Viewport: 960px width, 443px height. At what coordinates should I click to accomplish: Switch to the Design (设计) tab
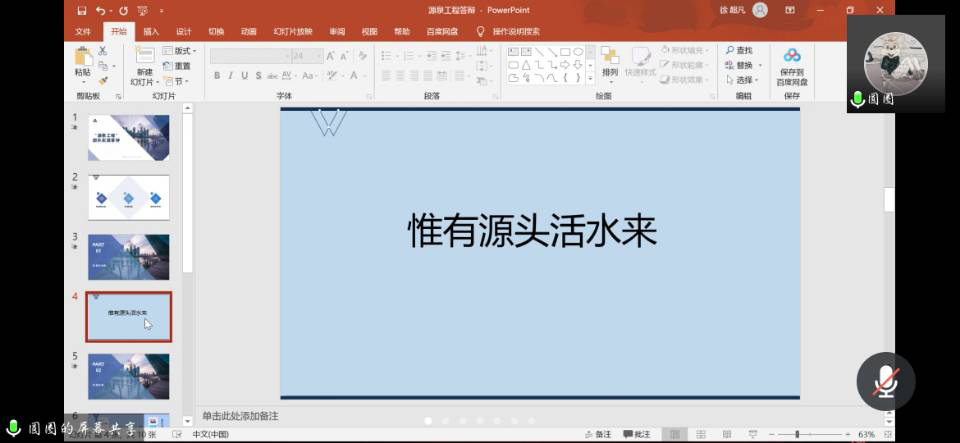pyautogui.click(x=184, y=31)
